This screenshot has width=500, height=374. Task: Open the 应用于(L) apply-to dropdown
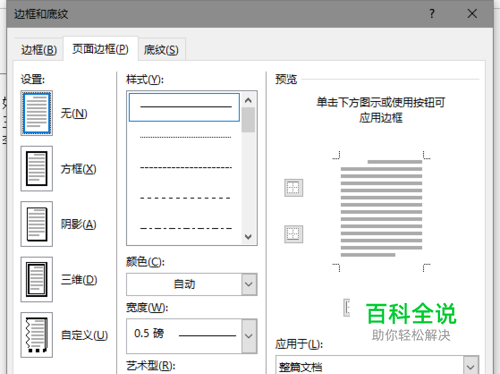coord(471,366)
